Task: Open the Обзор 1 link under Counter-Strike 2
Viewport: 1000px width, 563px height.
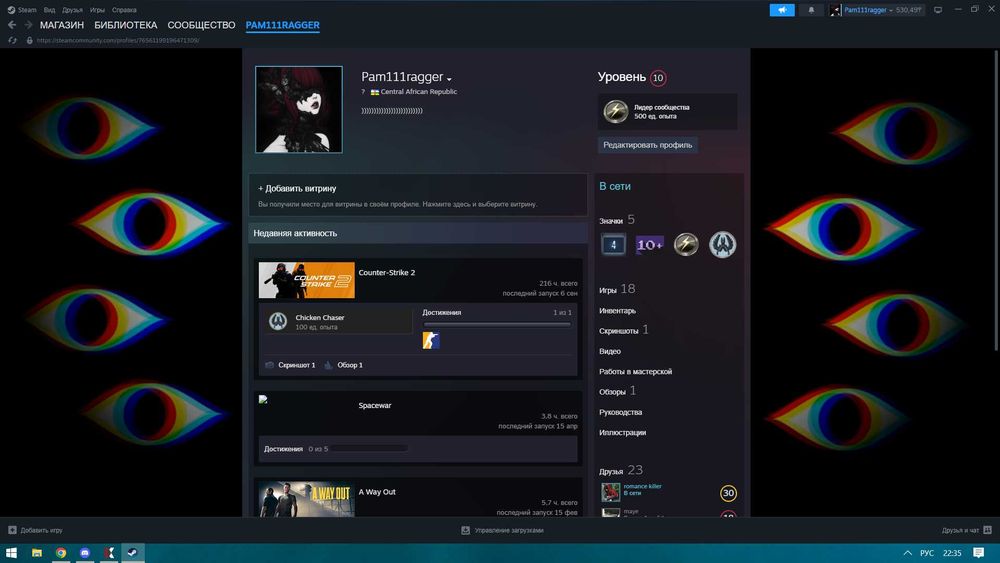Action: click(x=350, y=365)
